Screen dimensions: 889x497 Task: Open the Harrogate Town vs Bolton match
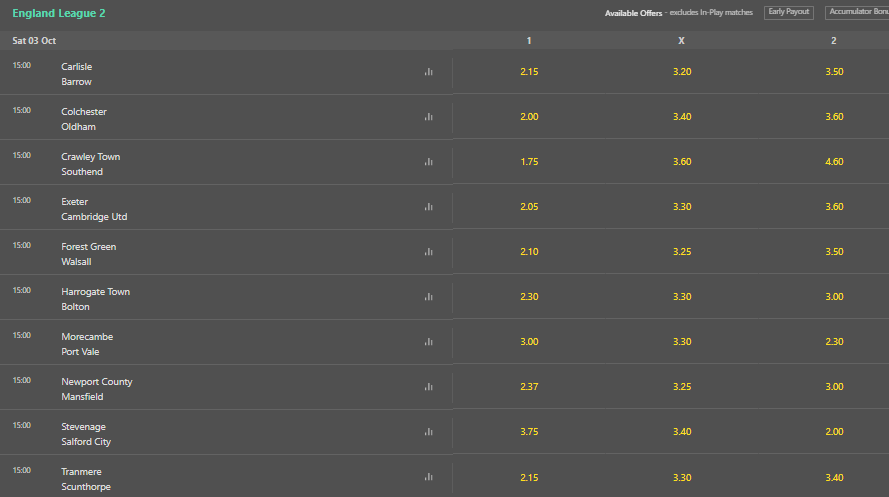(95, 299)
